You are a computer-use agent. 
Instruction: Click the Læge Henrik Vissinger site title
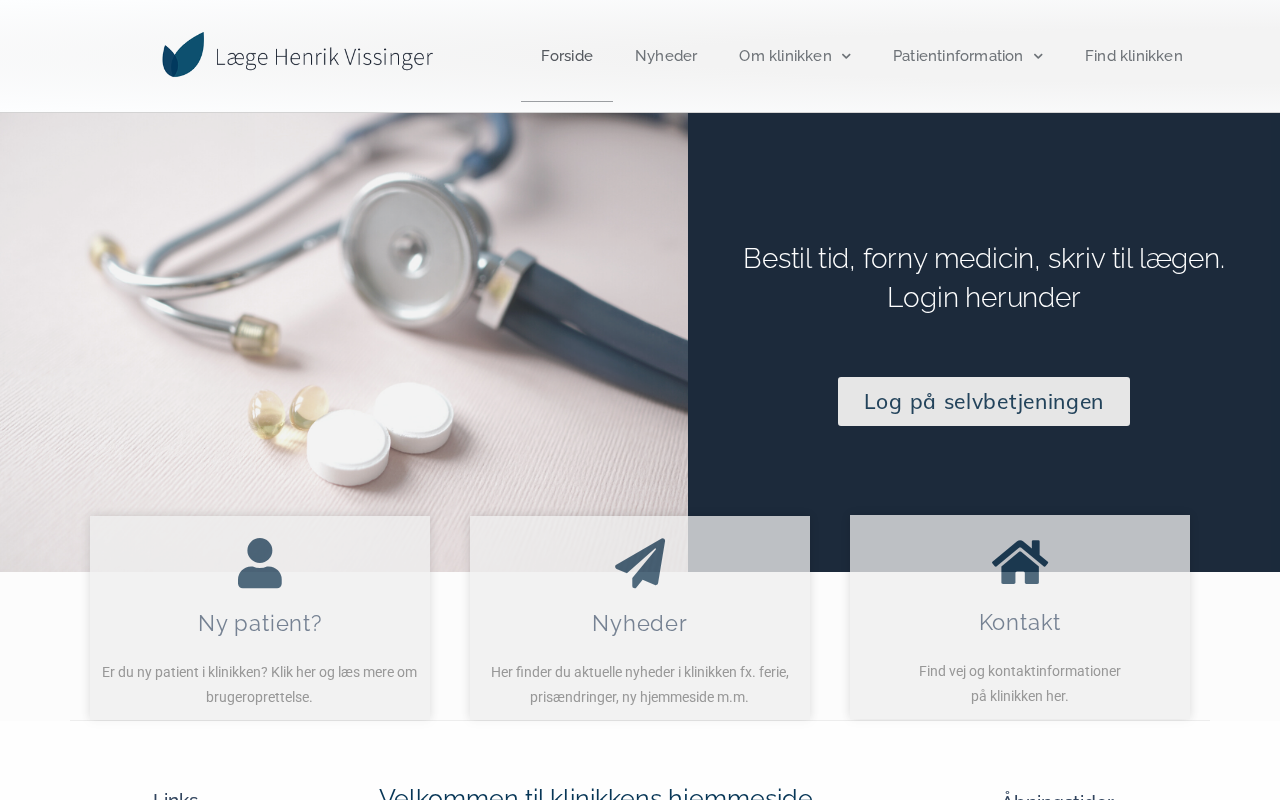[x=324, y=57]
